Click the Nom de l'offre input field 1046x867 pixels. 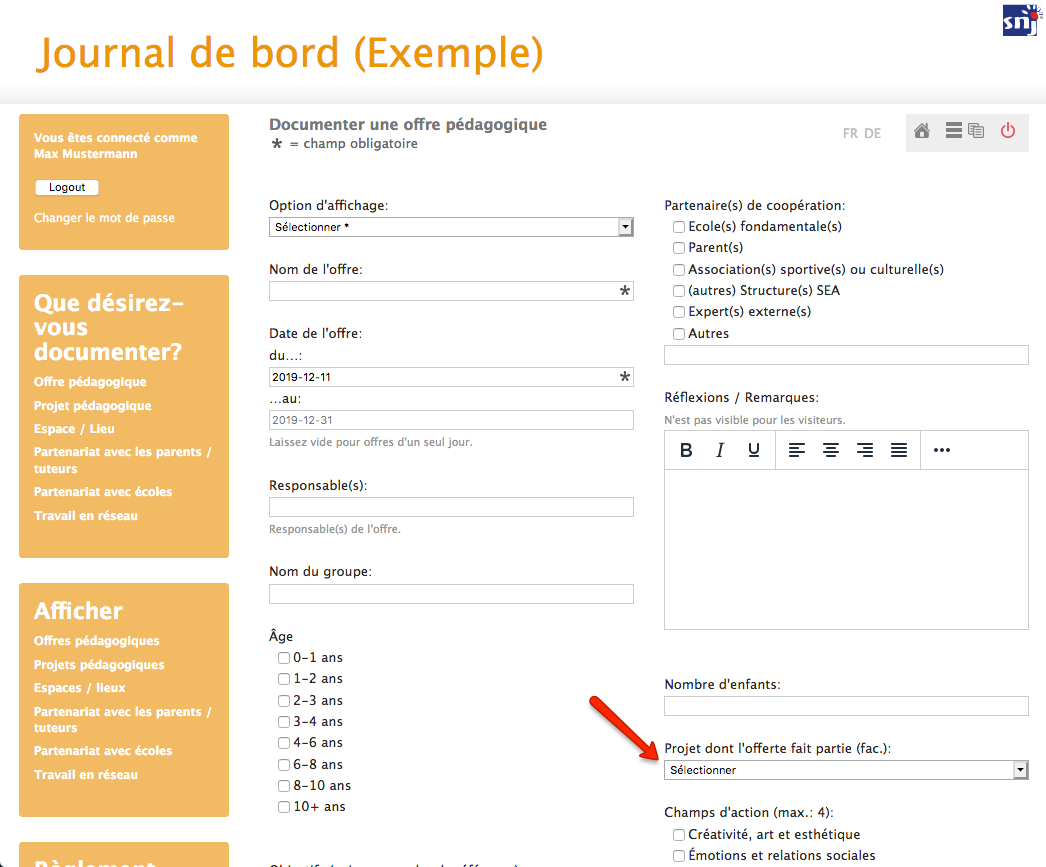point(443,291)
